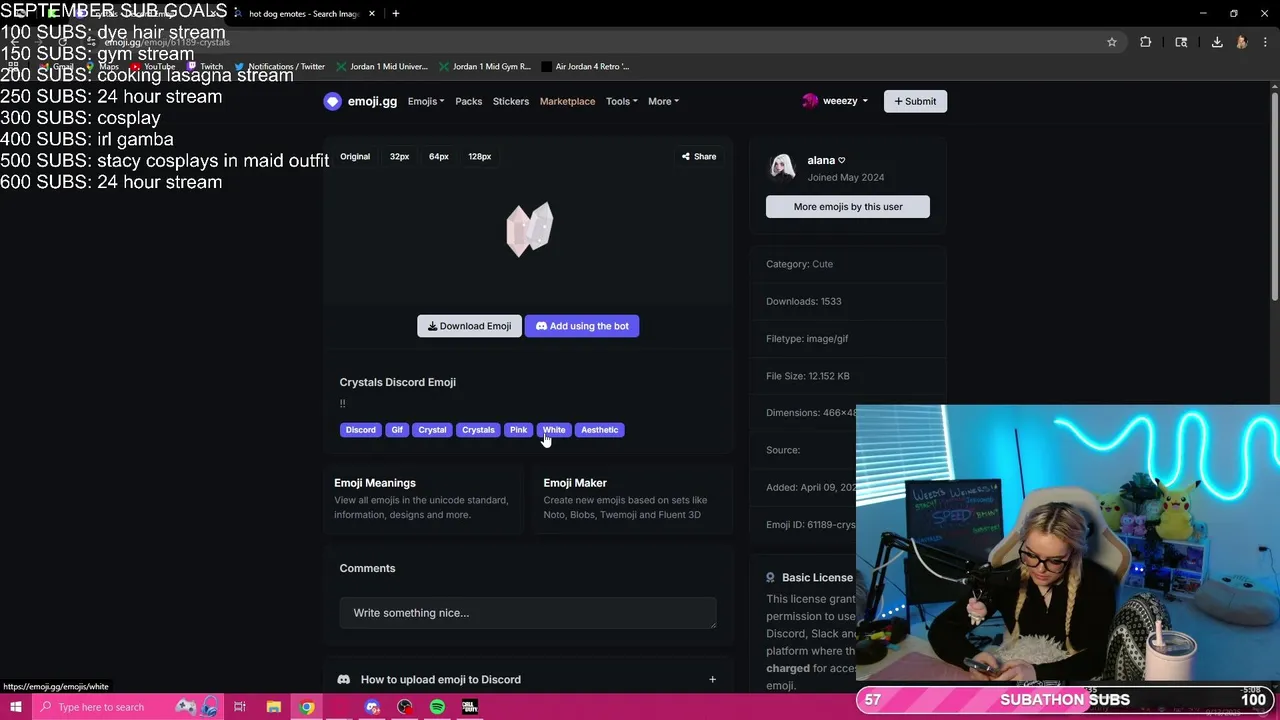Bookmark this page with the star icon
The width and height of the screenshot is (1280, 720).
point(1111,42)
